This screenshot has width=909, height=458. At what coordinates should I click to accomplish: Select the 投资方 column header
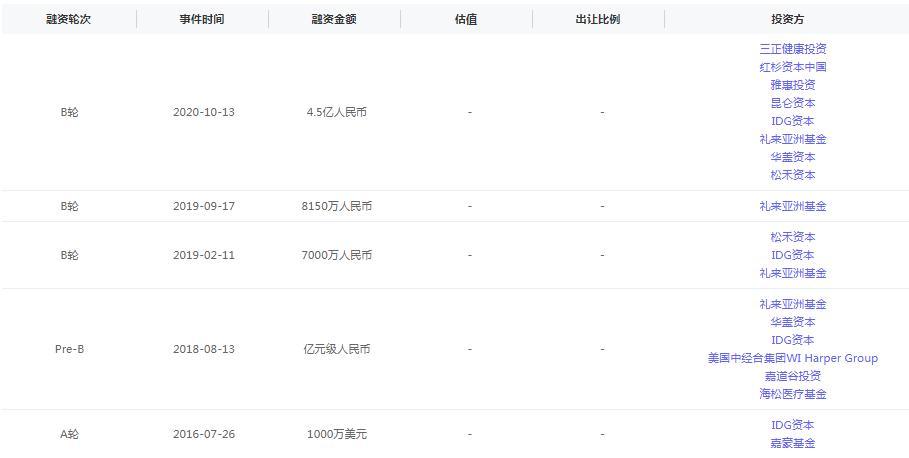click(x=787, y=19)
